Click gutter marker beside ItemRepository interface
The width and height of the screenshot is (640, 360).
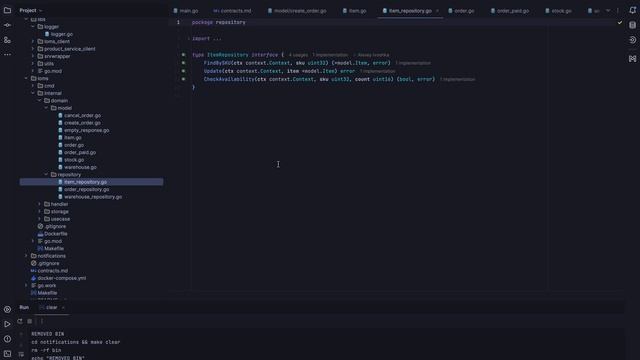(183, 55)
